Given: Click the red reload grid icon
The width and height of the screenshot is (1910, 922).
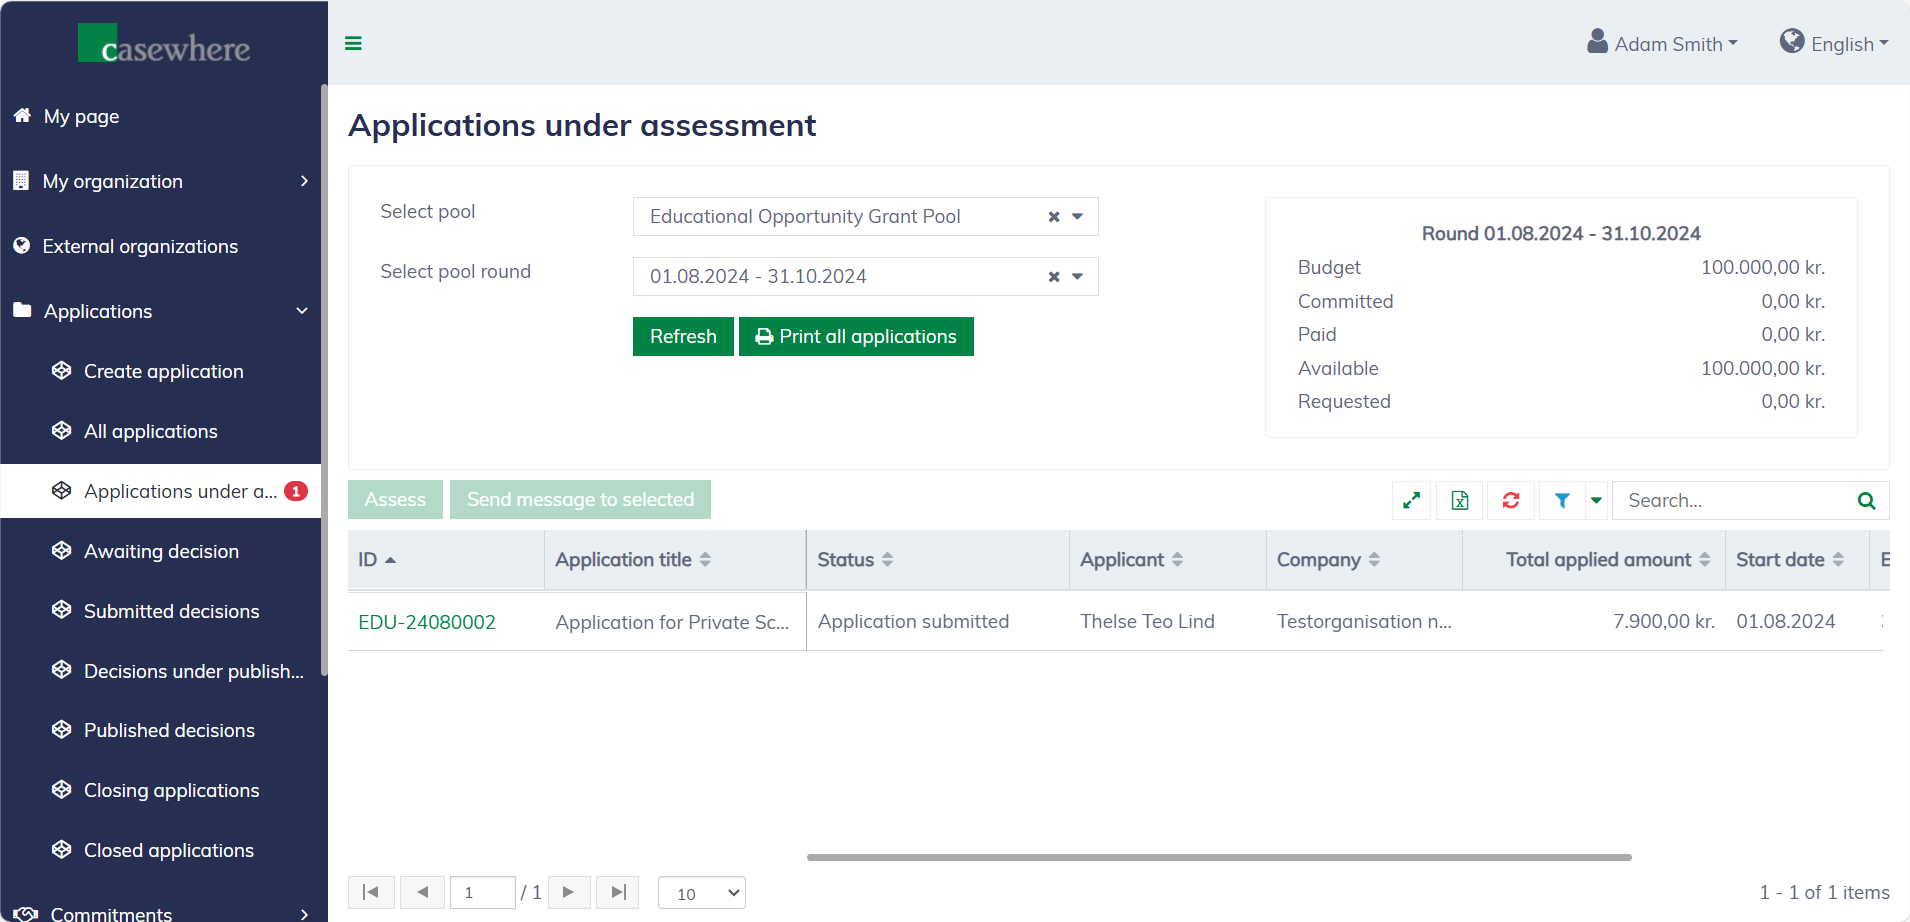Looking at the screenshot, I should point(1511,500).
